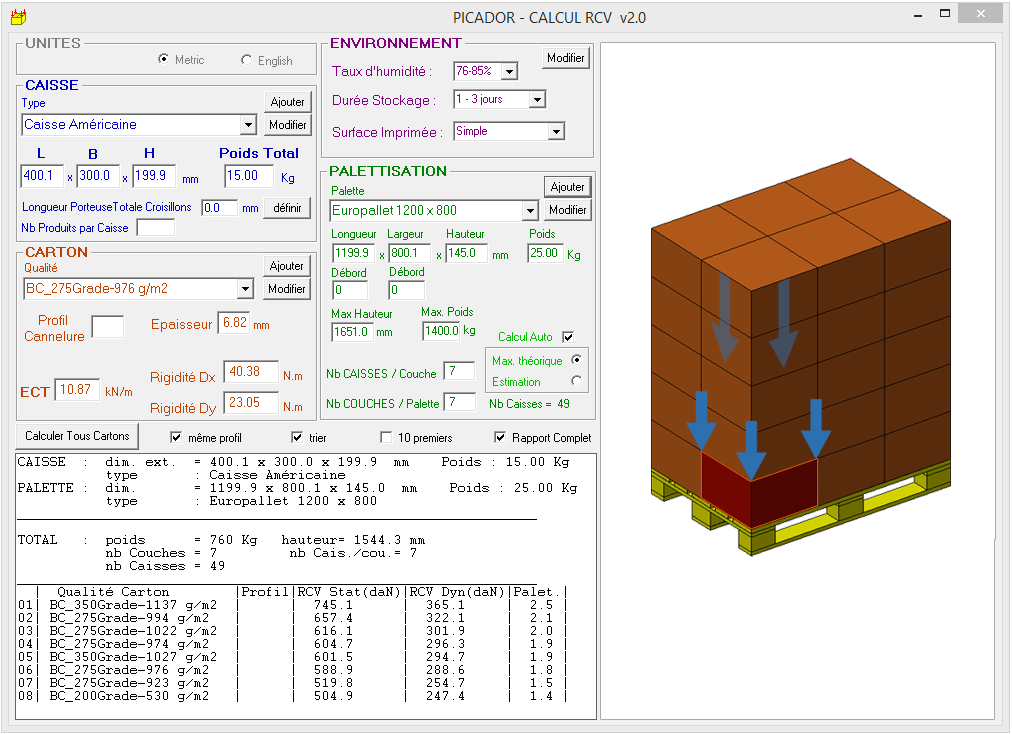Click Modifier button in PALETTISATION section

[x=567, y=210]
